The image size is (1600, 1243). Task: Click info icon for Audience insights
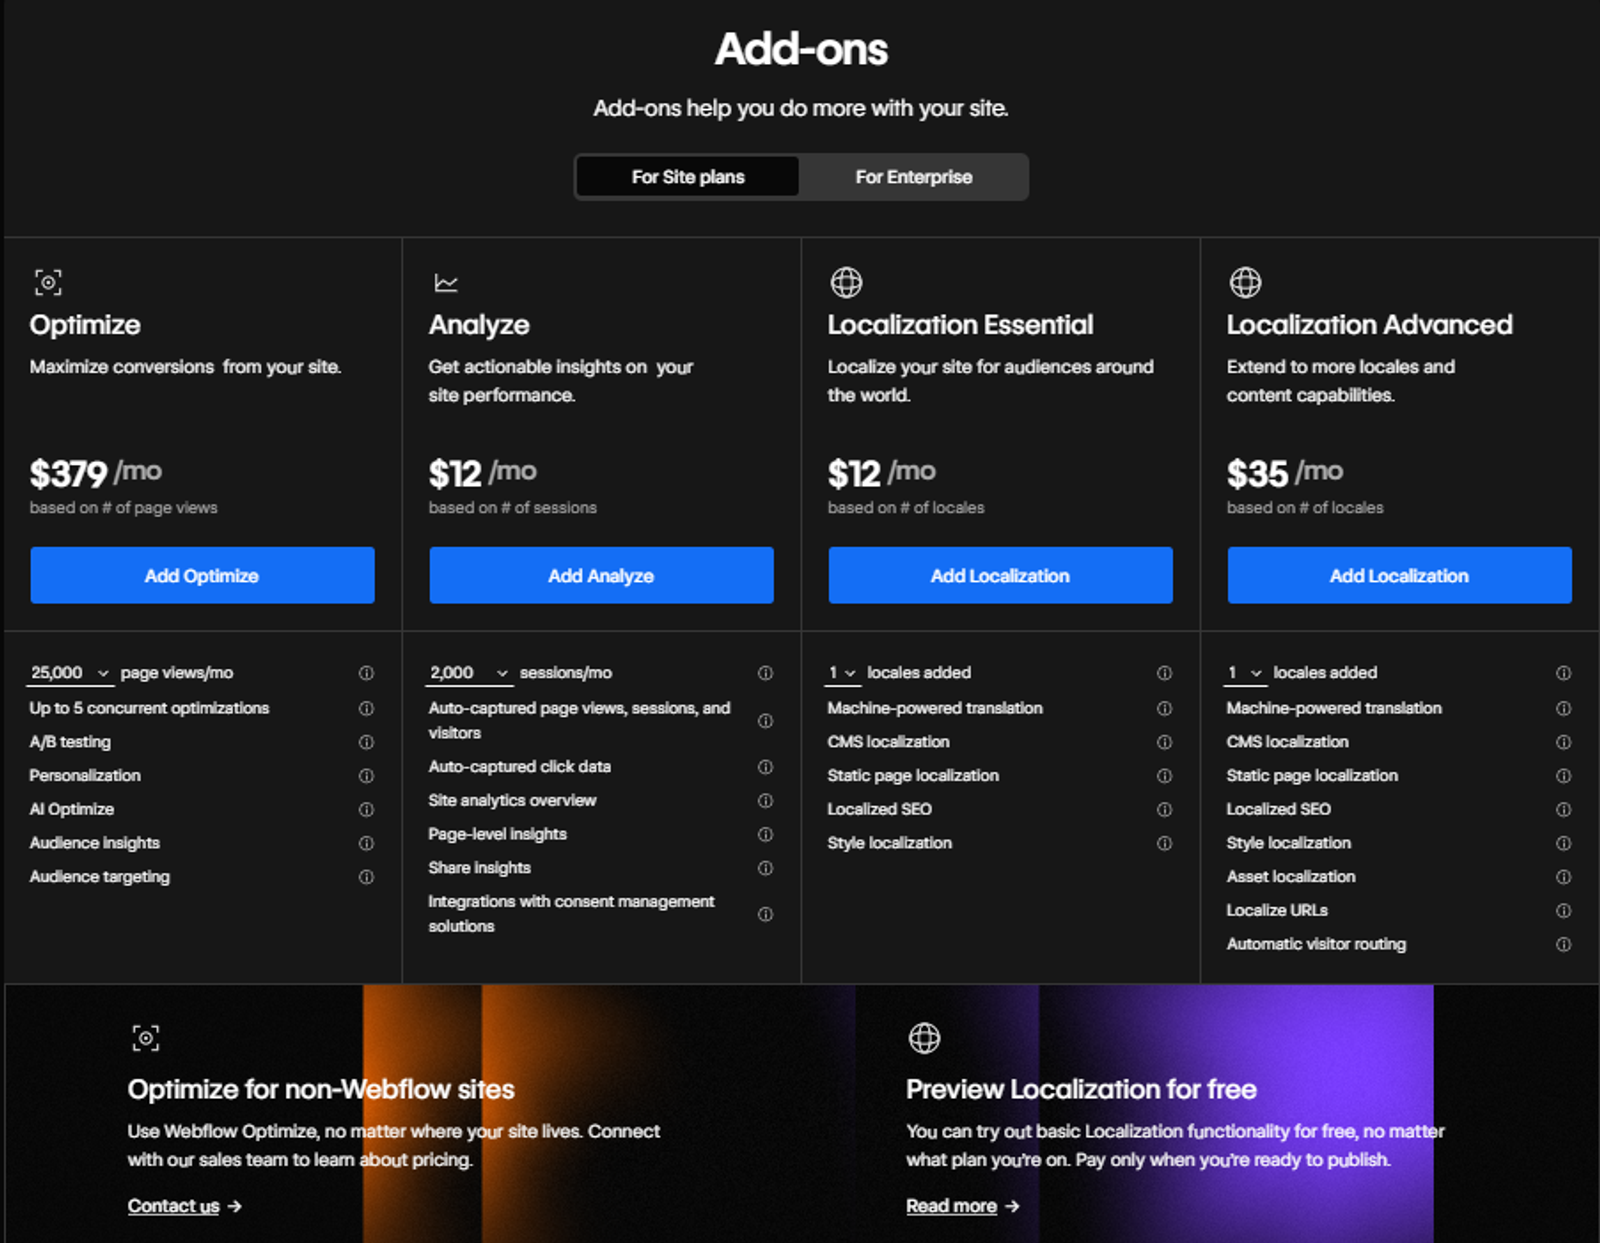click(366, 843)
